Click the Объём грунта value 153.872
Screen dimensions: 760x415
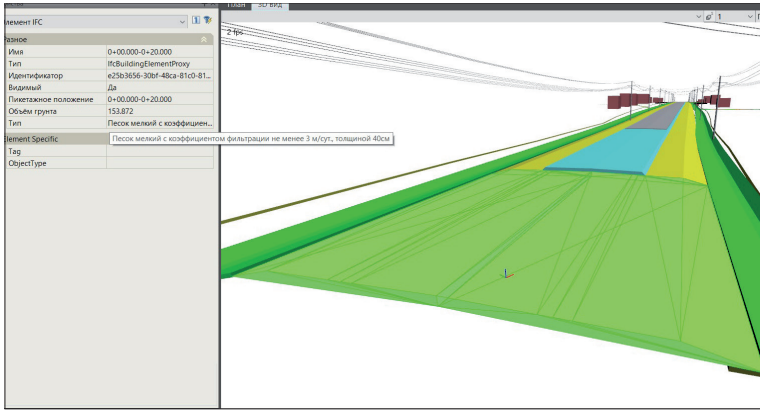pos(160,111)
